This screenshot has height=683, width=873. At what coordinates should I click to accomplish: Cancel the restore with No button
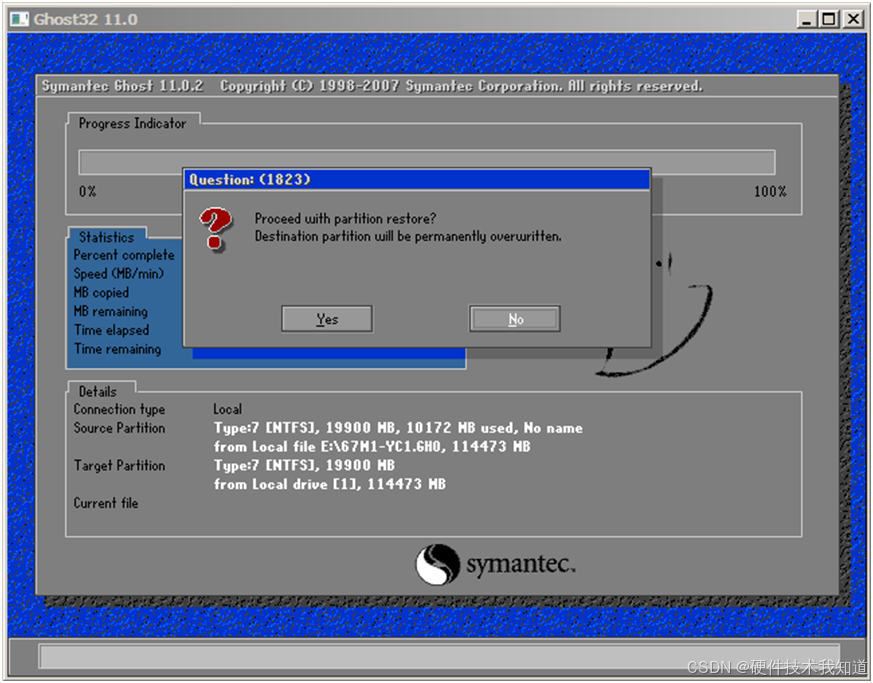(x=515, y=319)
